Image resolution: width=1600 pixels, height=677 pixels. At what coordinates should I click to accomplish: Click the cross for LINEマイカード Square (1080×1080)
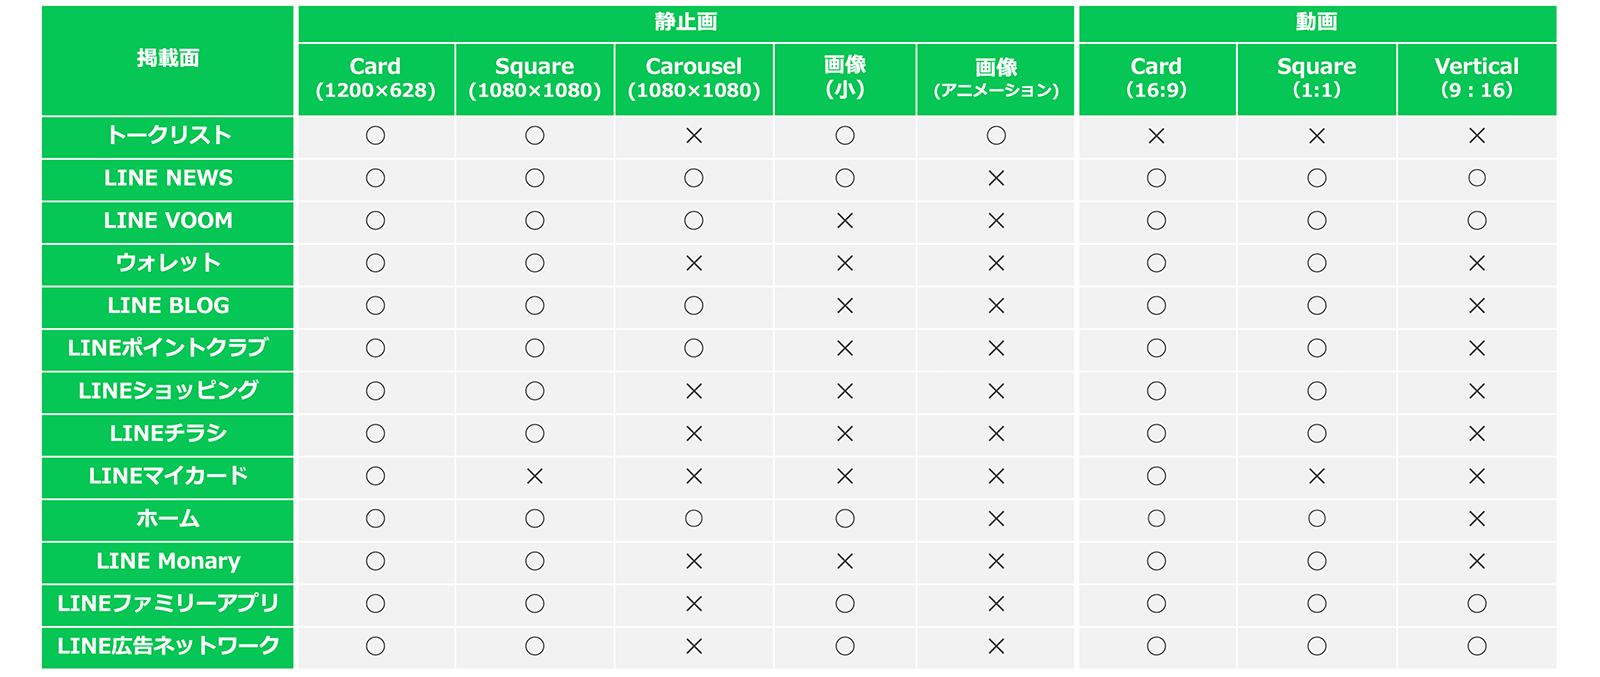(535, 477)
